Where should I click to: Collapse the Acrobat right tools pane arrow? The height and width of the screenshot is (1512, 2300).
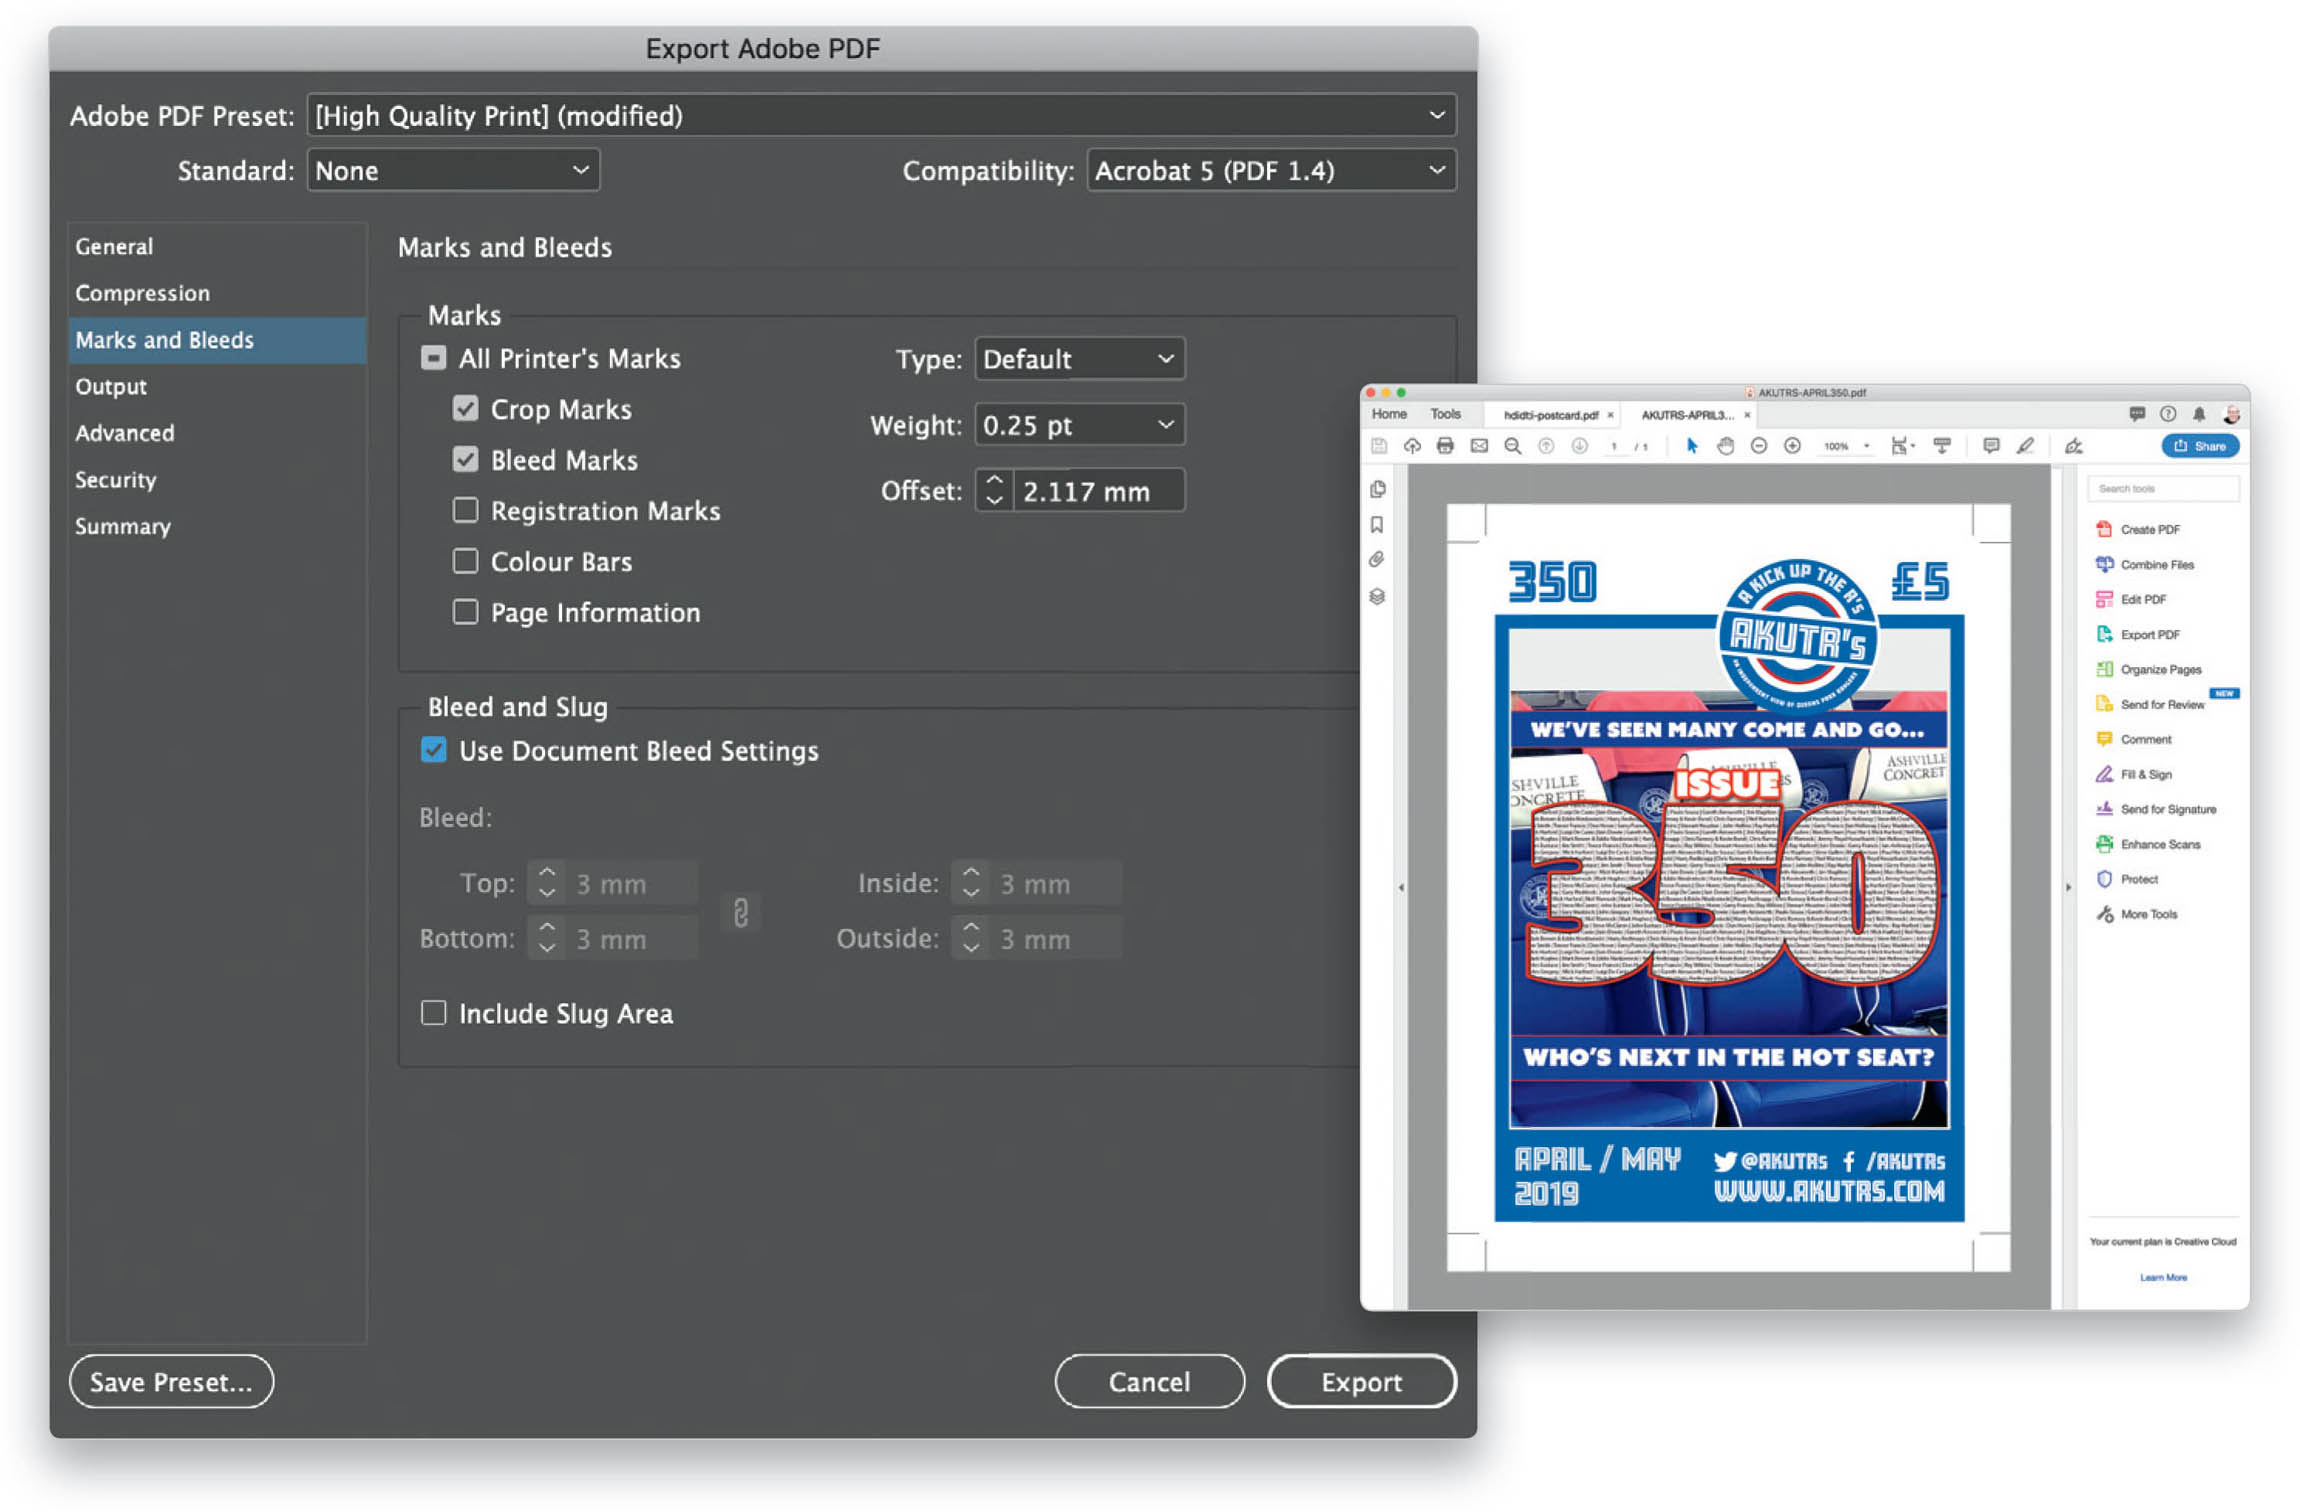point(2068,887)
